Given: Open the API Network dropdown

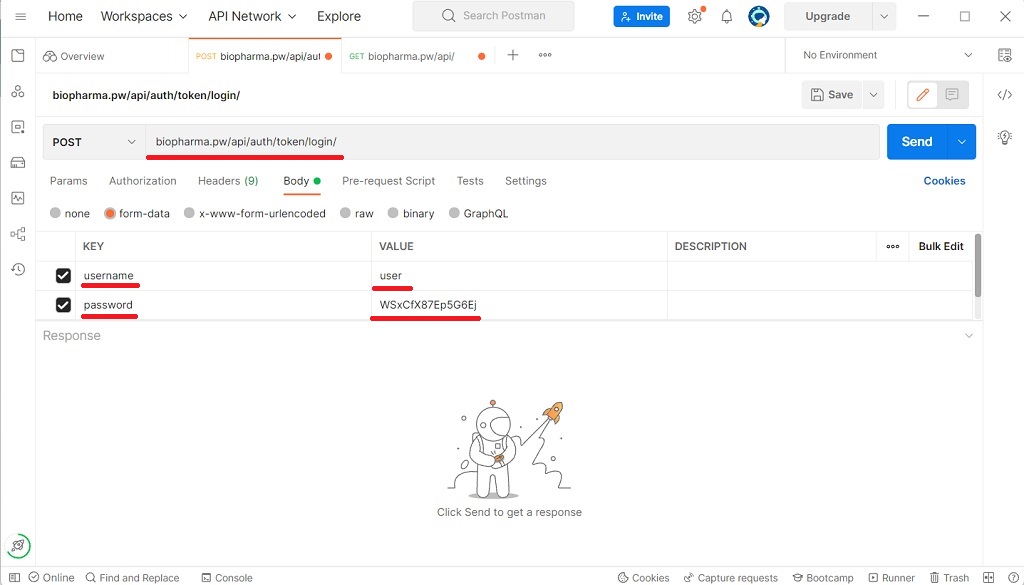Looking at the screenshot, I should click(x=252, y=16).
